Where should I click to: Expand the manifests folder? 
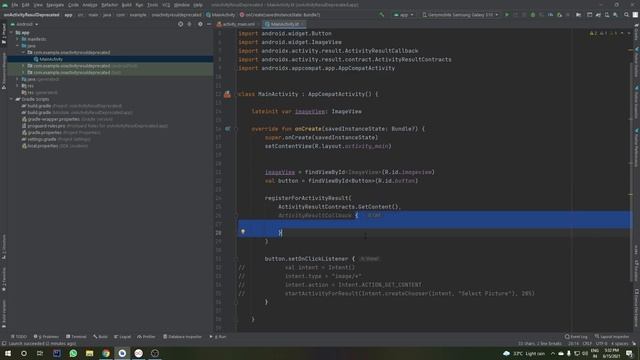click(18, 39)
